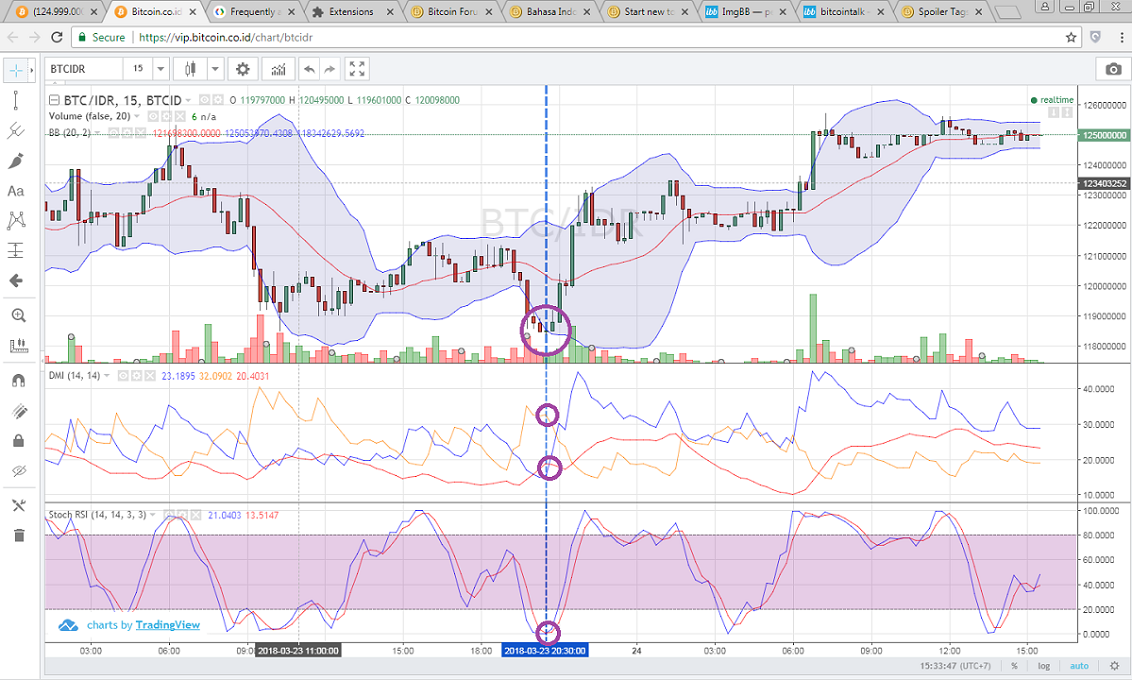The width and height of the screenshot is (1132, 680).
Task: Click the back arrow sidebar icon
Action: [x=16, y=280]
